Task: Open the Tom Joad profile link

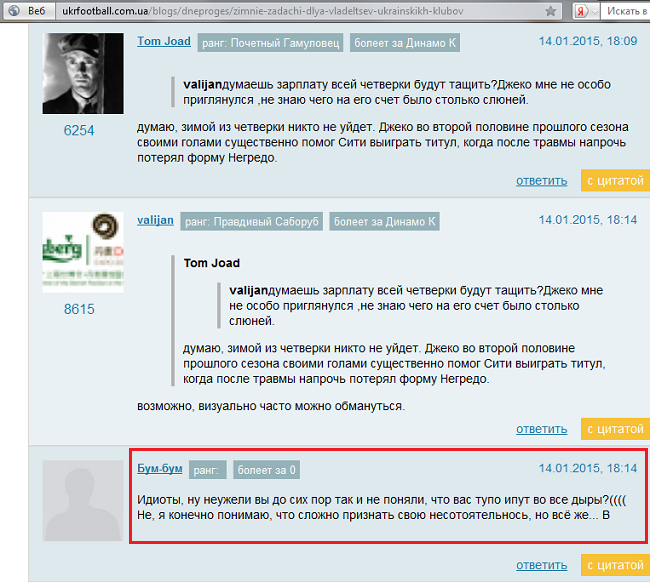Action: 164,41
